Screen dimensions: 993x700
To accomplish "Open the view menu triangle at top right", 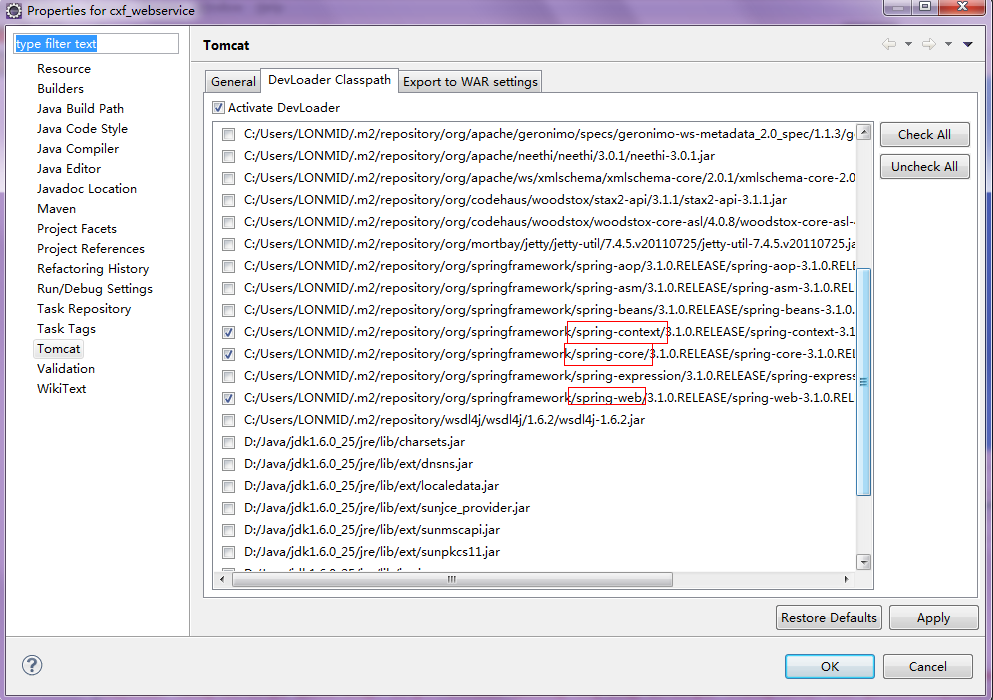I will (968, 44).
